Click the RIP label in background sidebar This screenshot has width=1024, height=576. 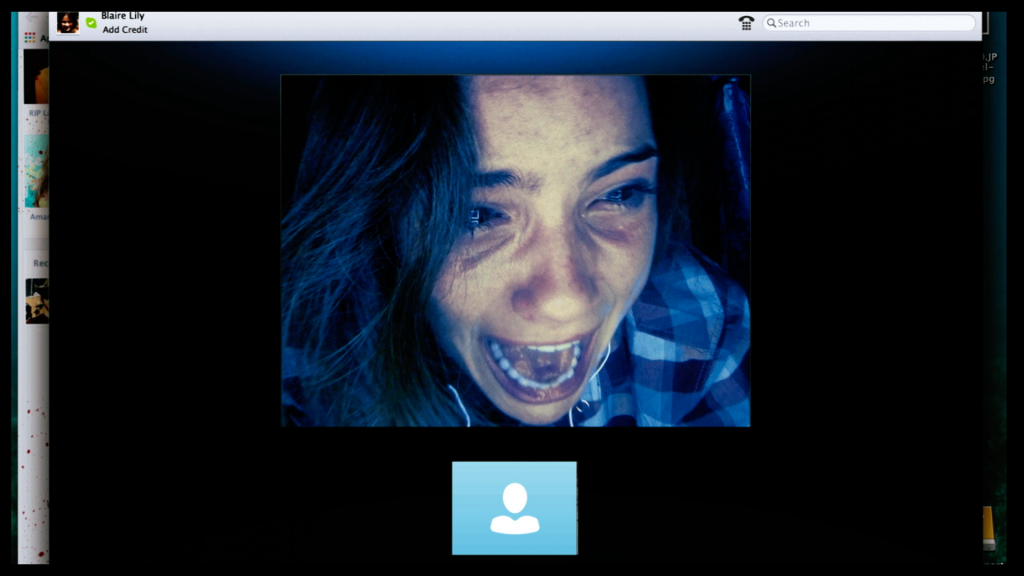coord(36,113)
